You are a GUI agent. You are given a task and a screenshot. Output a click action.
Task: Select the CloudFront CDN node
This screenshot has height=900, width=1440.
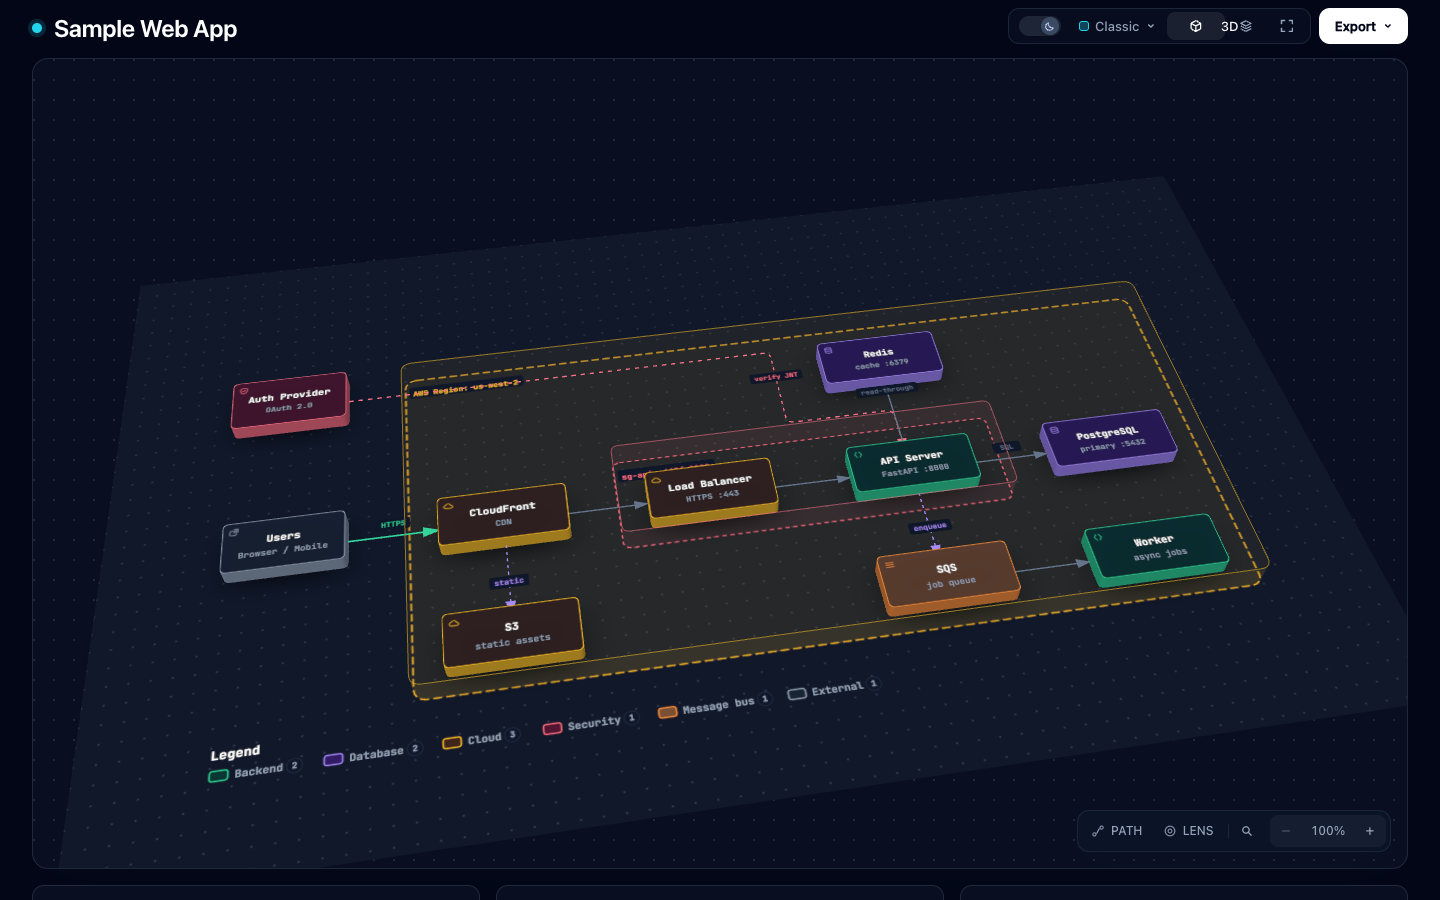(x=504, y=517)
